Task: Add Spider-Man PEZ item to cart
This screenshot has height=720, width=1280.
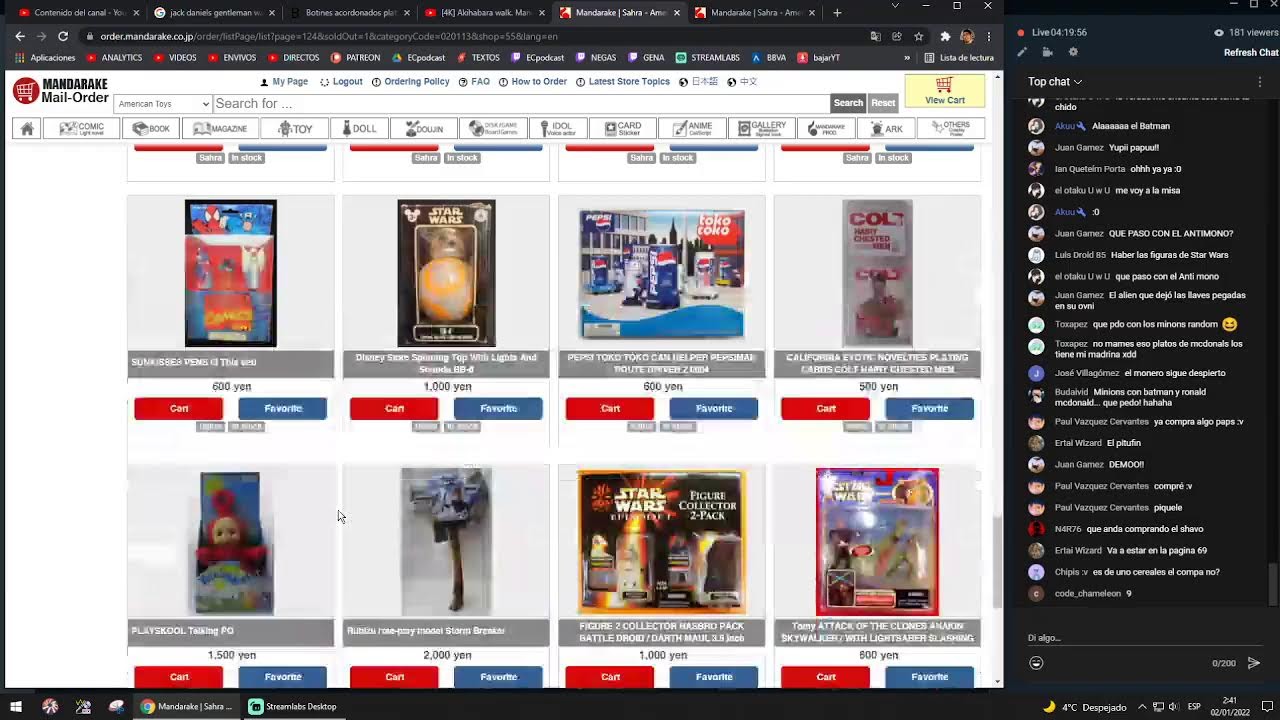Action: 179,408
